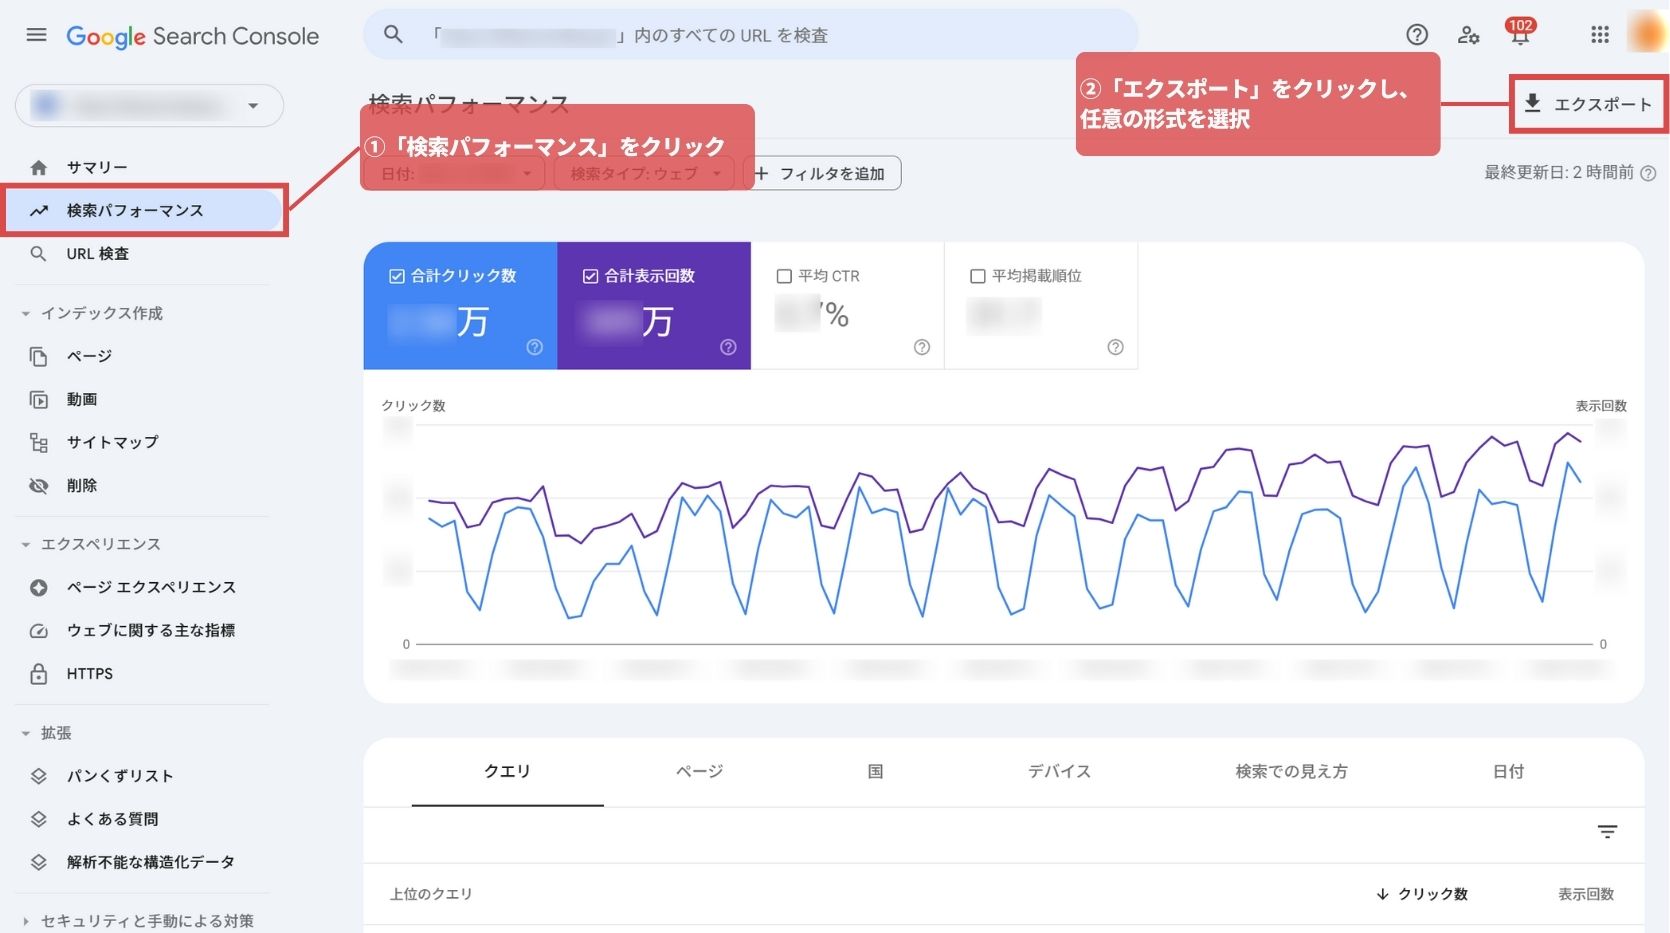Click the HTTPS lock icon
Screen dimensions: 1670x933
[x=39, y=673]
